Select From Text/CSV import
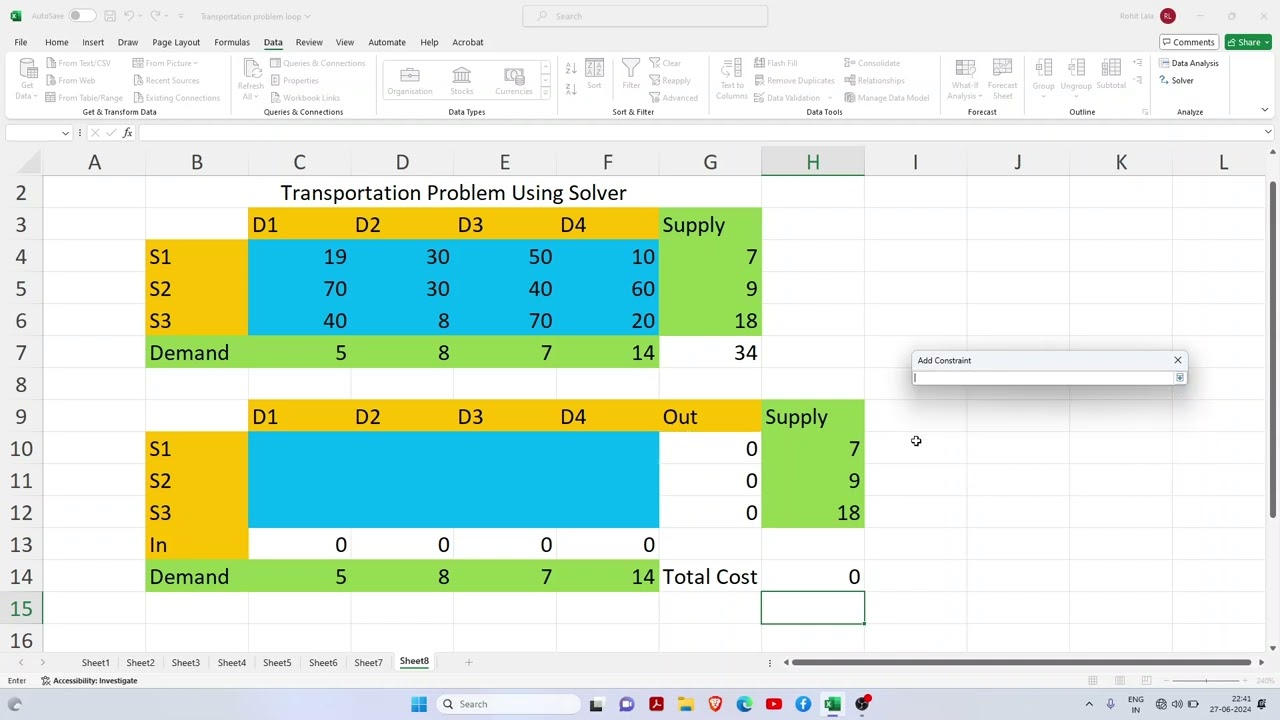The height and width of the screenshot is (720, 1280). (78, 63)
